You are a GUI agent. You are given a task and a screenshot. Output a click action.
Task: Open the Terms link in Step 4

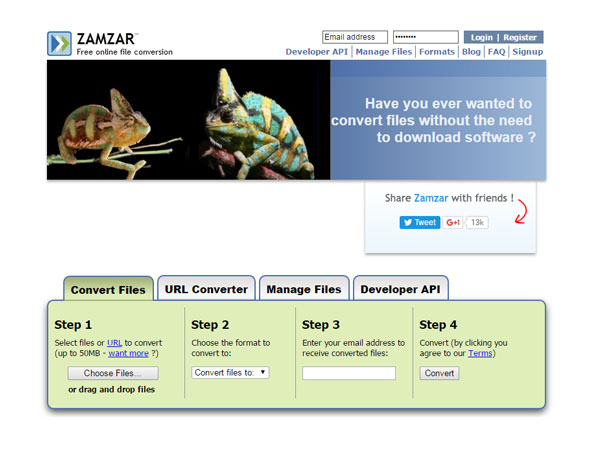(480, 353)
